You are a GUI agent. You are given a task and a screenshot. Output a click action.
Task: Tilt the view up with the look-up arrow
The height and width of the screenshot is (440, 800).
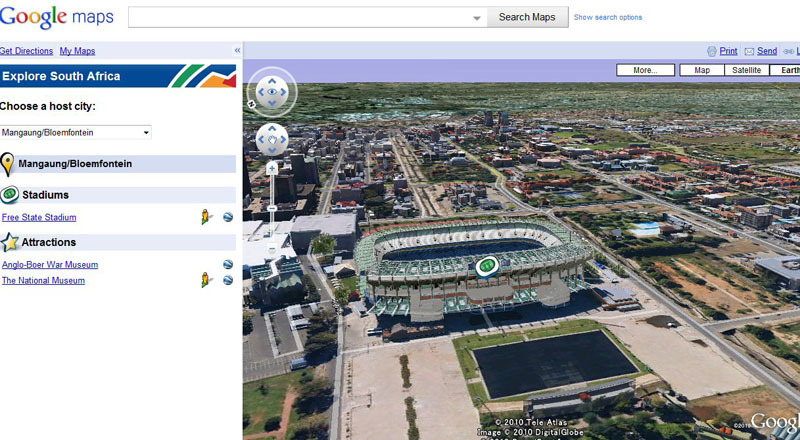[272, 81]
